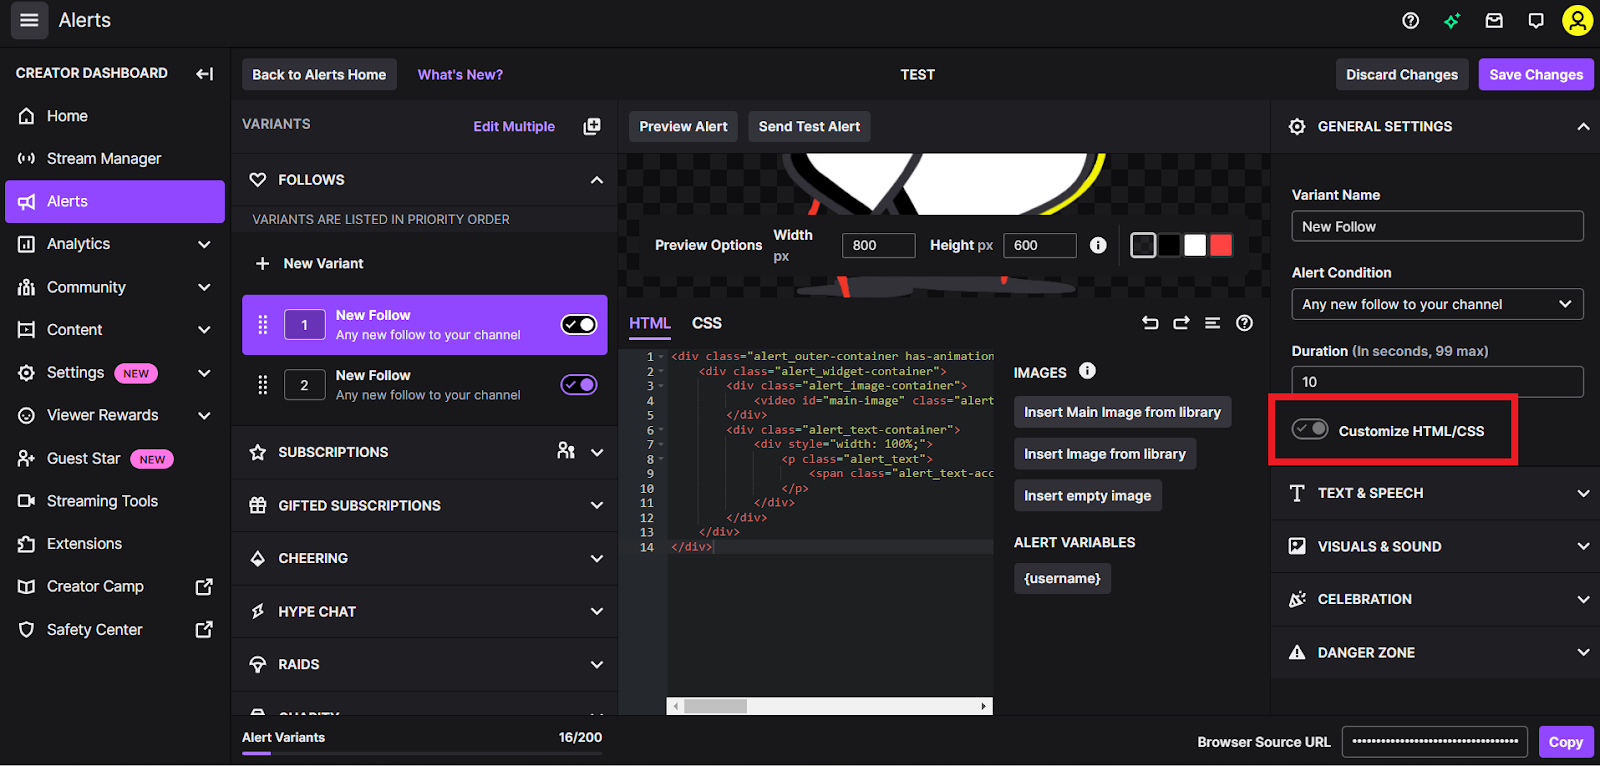Click the Variant Name input field

(x=1436, y=226)
